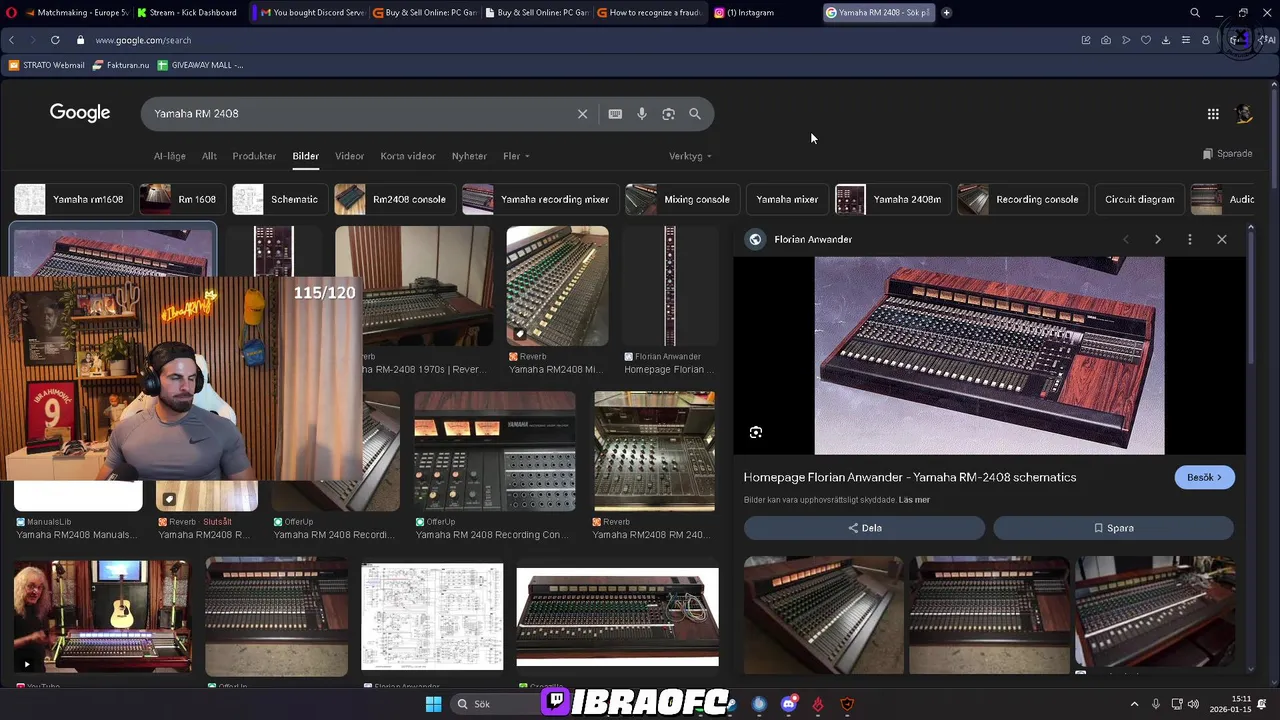
Task: Click the Besök visit button
Action: [x=1204, y=478]
